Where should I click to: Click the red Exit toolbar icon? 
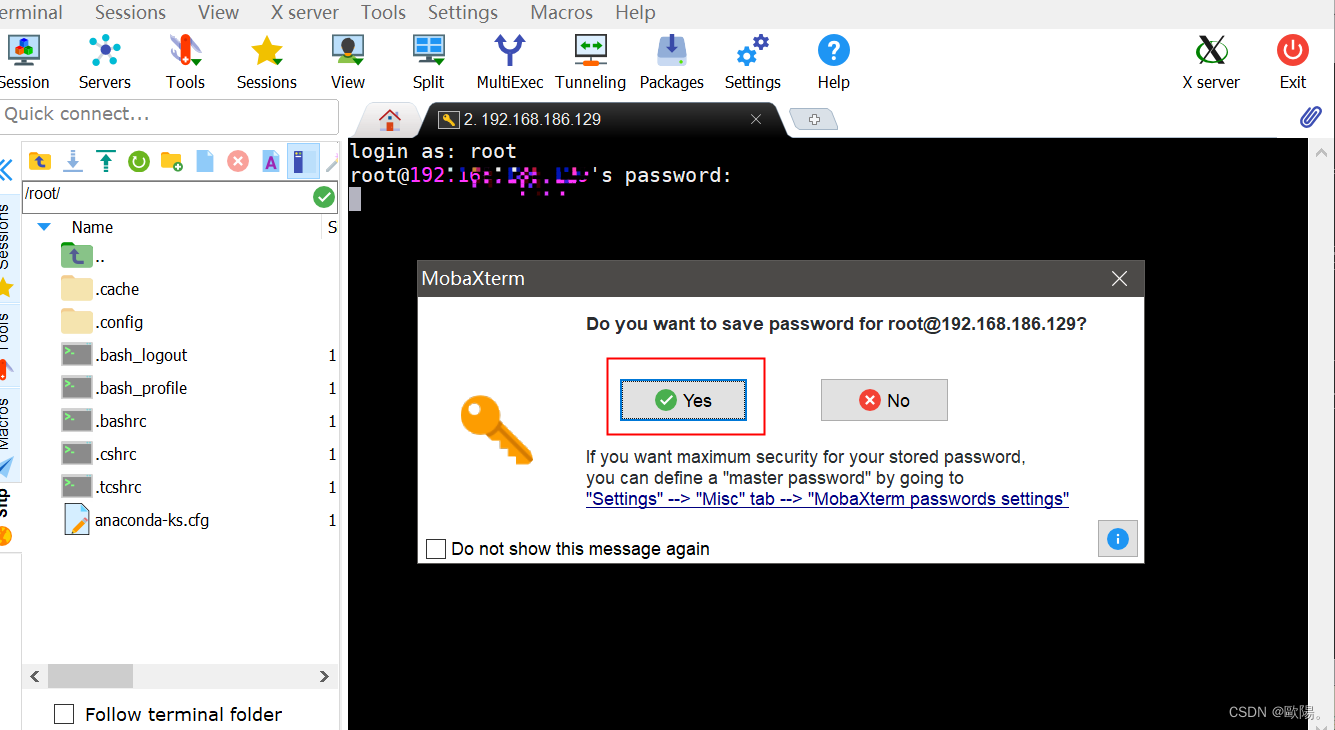(1293, 61)
